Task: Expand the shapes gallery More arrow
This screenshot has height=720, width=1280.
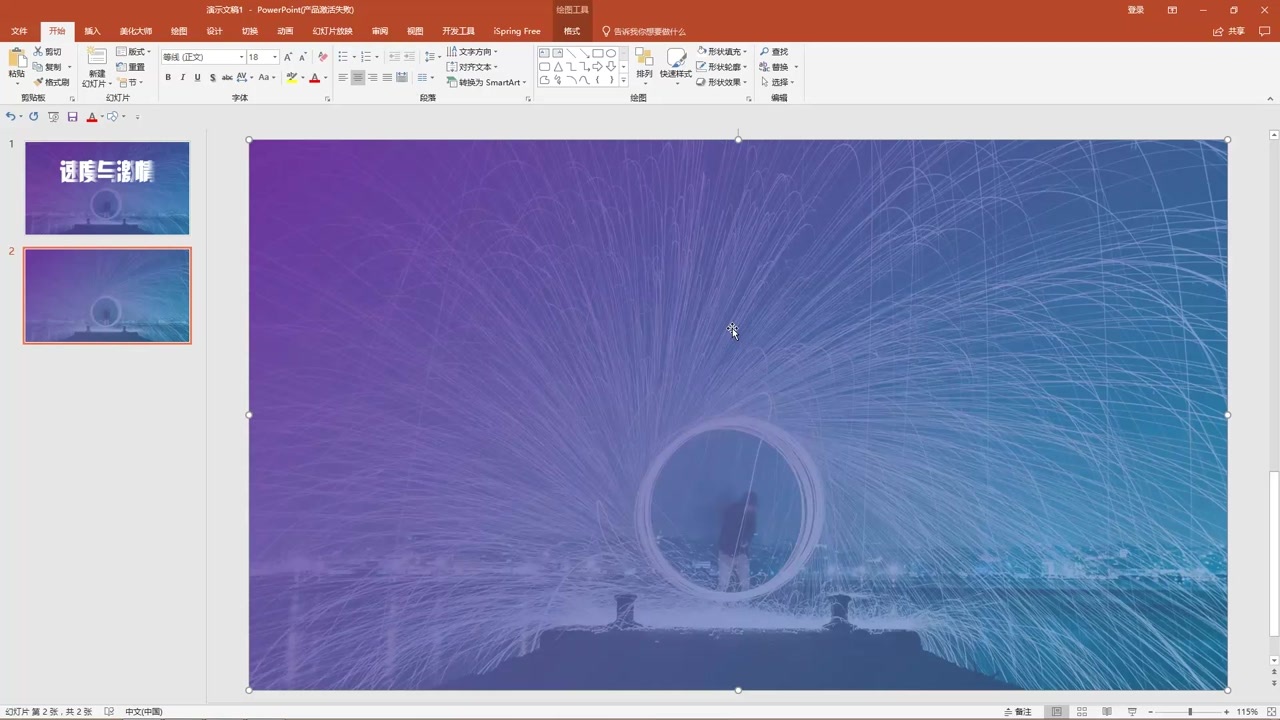Action: coord(624,80)
